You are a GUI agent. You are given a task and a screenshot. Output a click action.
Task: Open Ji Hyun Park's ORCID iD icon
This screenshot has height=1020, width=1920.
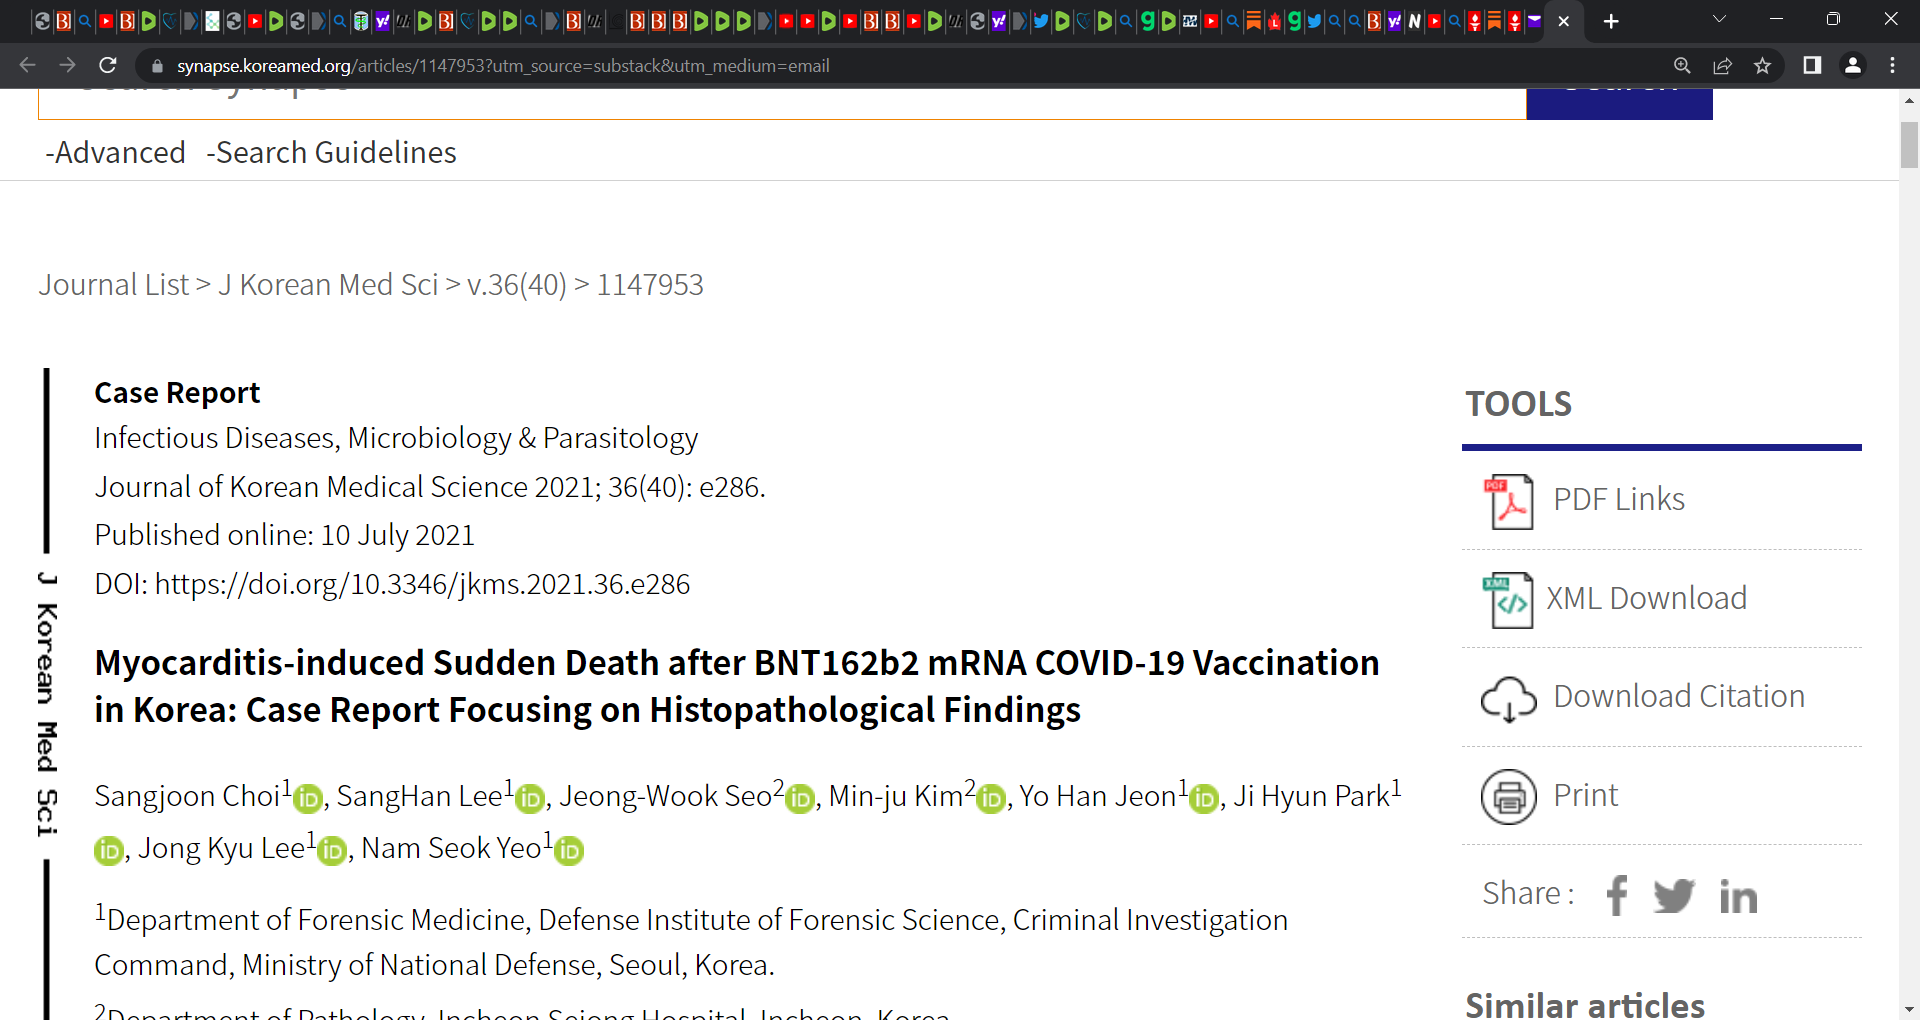tap(108, 851)
